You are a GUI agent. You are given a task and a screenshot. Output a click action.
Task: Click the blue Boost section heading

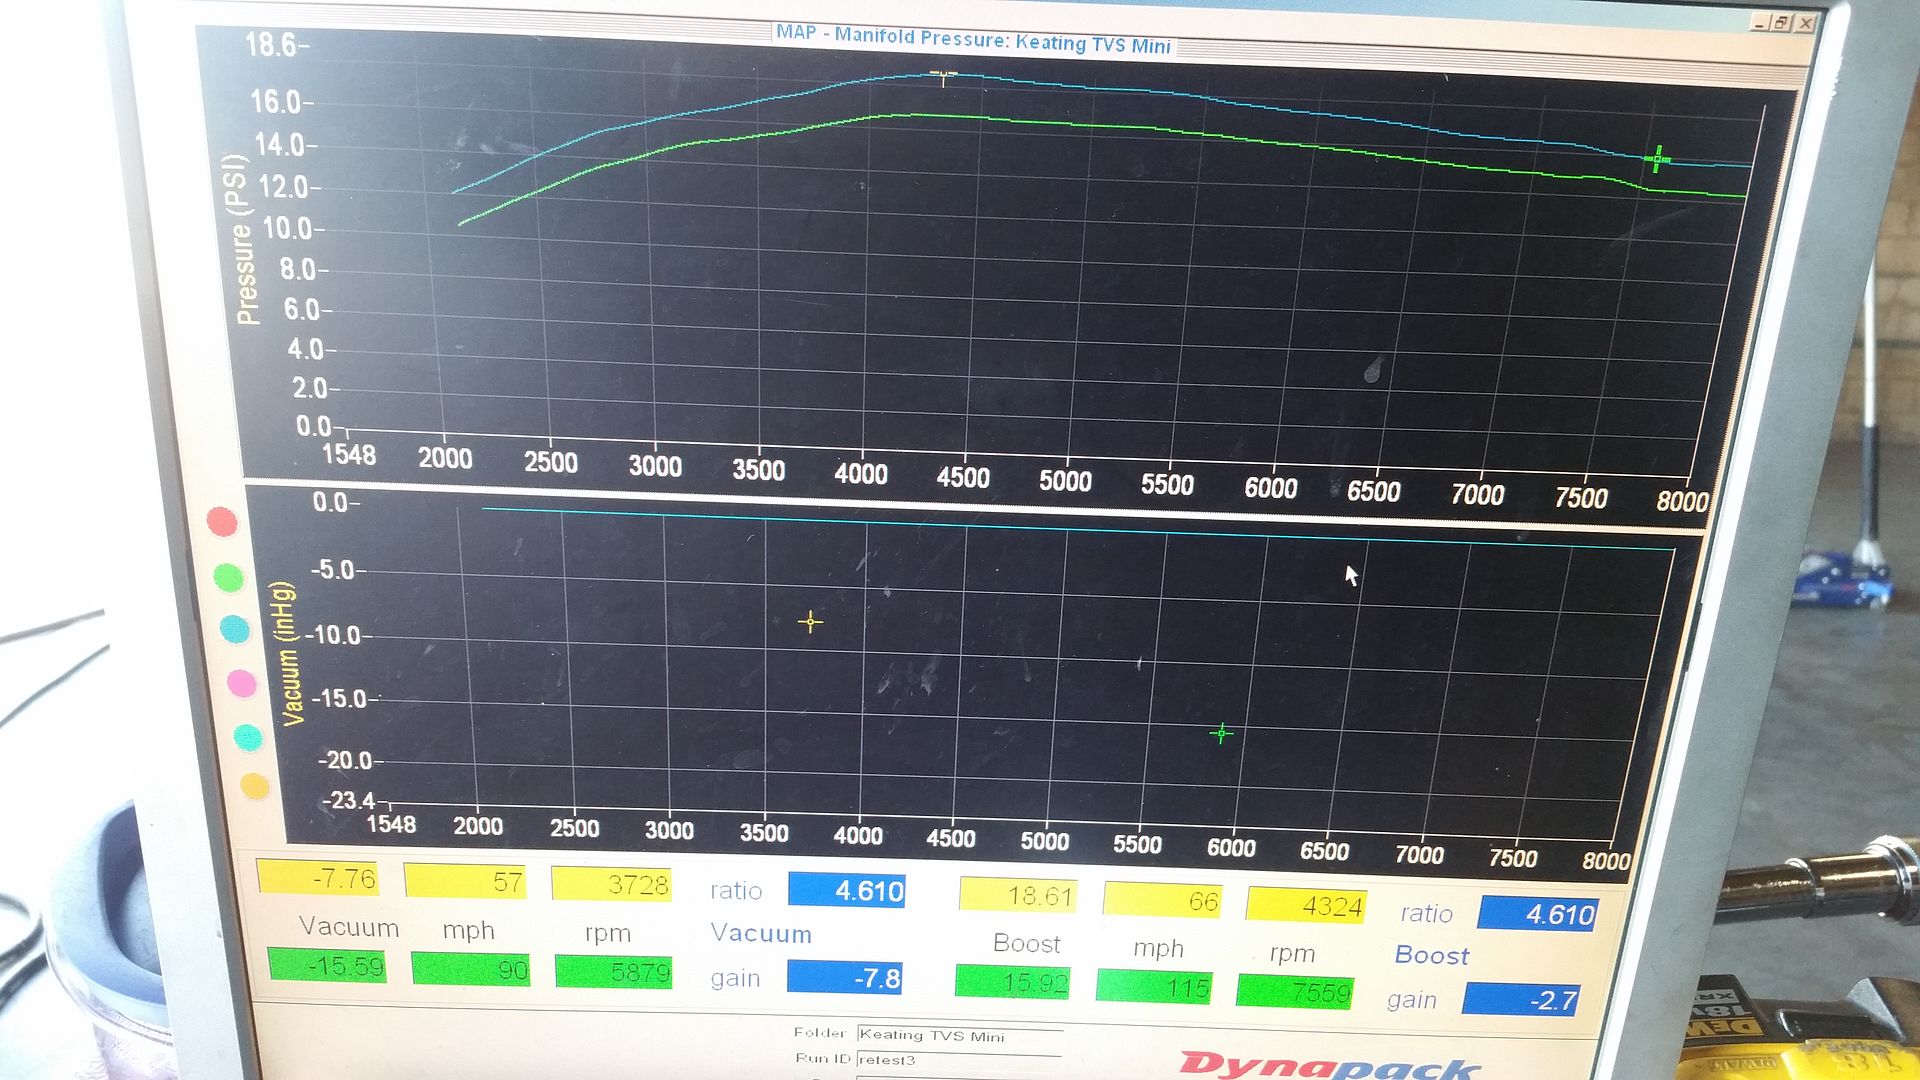click(x=1432, y=955)
